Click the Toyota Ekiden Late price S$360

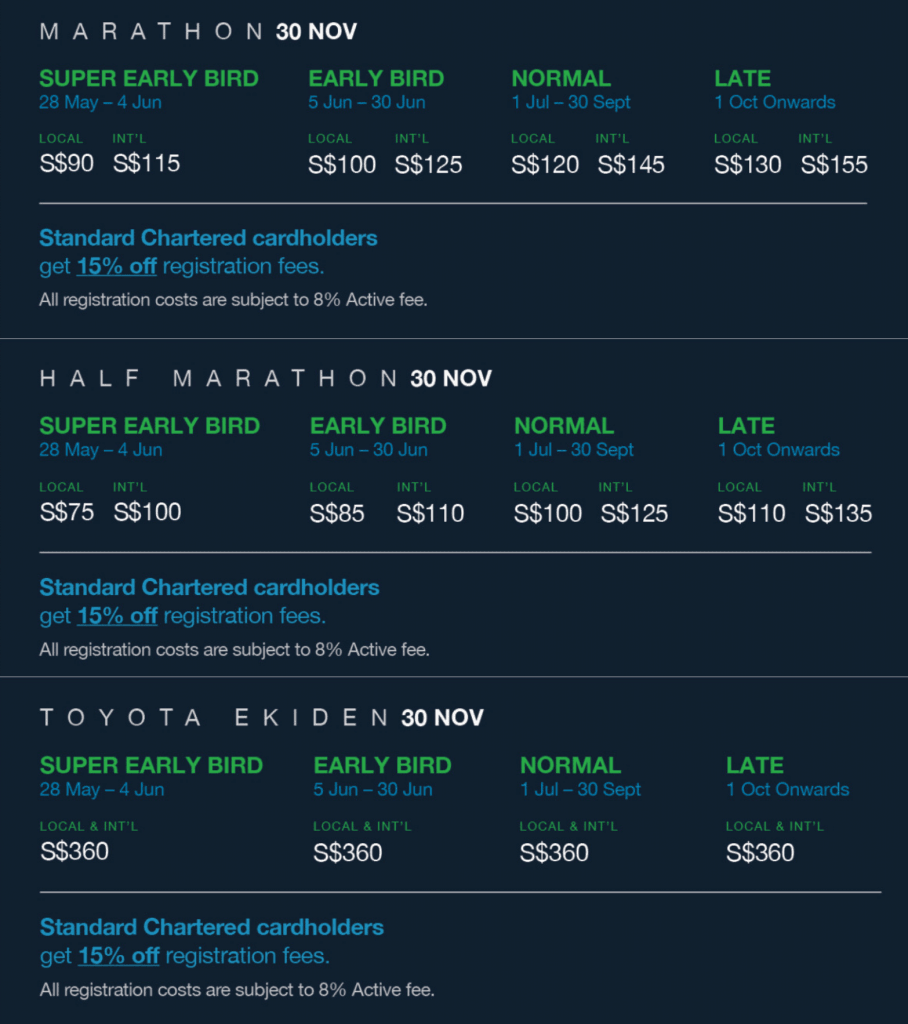click(760, 853)
